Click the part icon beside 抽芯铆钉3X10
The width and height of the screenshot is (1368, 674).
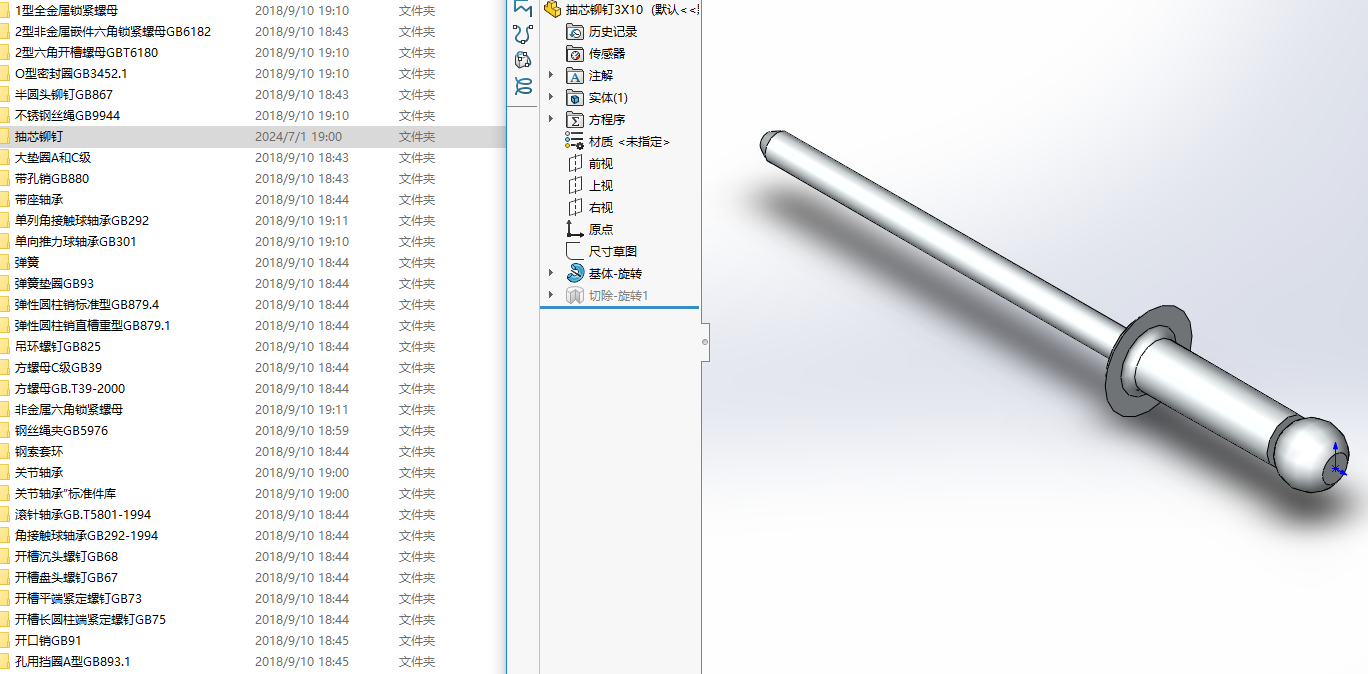coord(552,9)
